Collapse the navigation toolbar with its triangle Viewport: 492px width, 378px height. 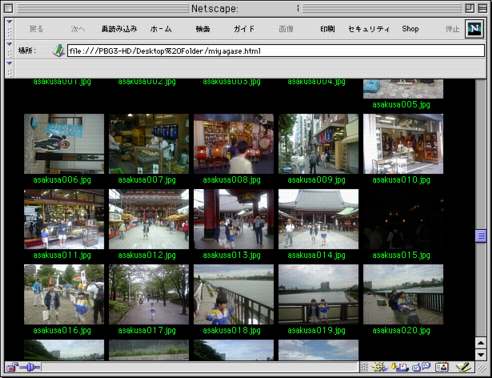click(x=9, y=22)
